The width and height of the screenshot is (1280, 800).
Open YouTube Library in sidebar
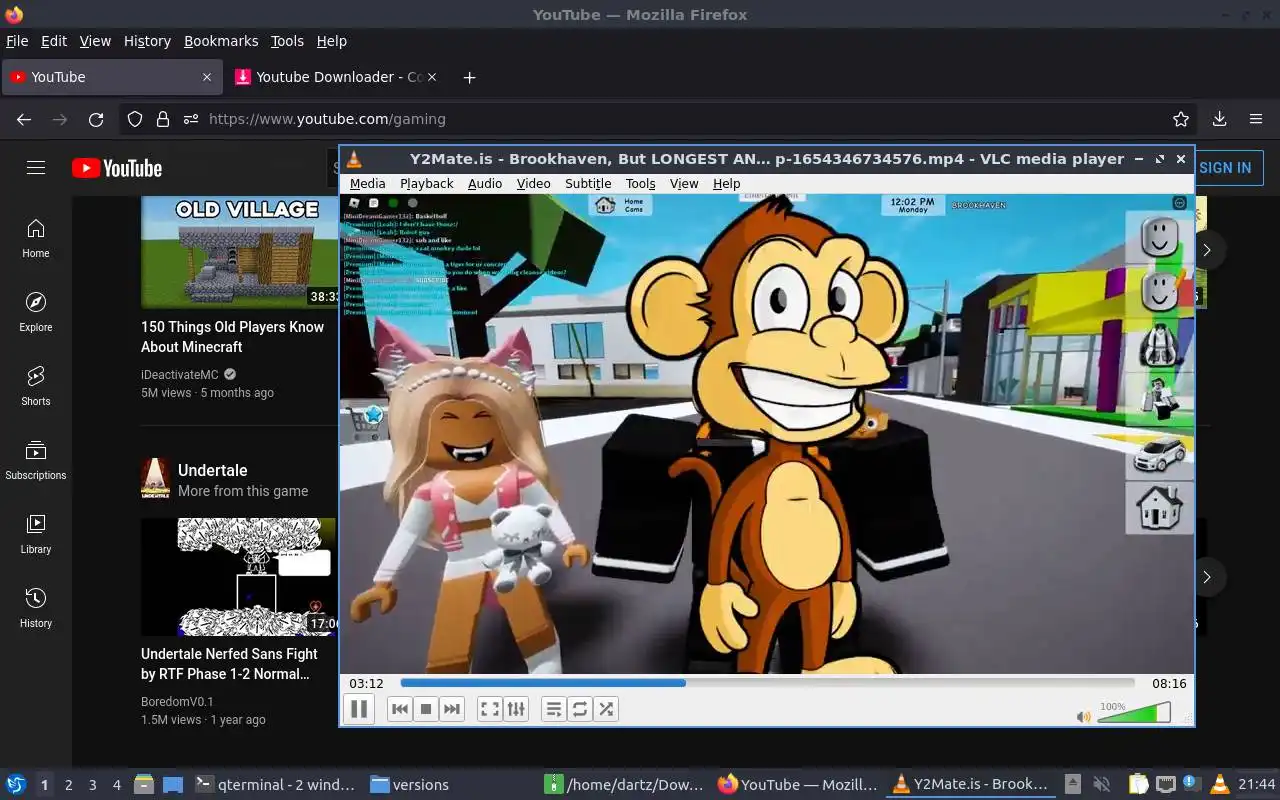pyautogui.click(x=36, y=535)
